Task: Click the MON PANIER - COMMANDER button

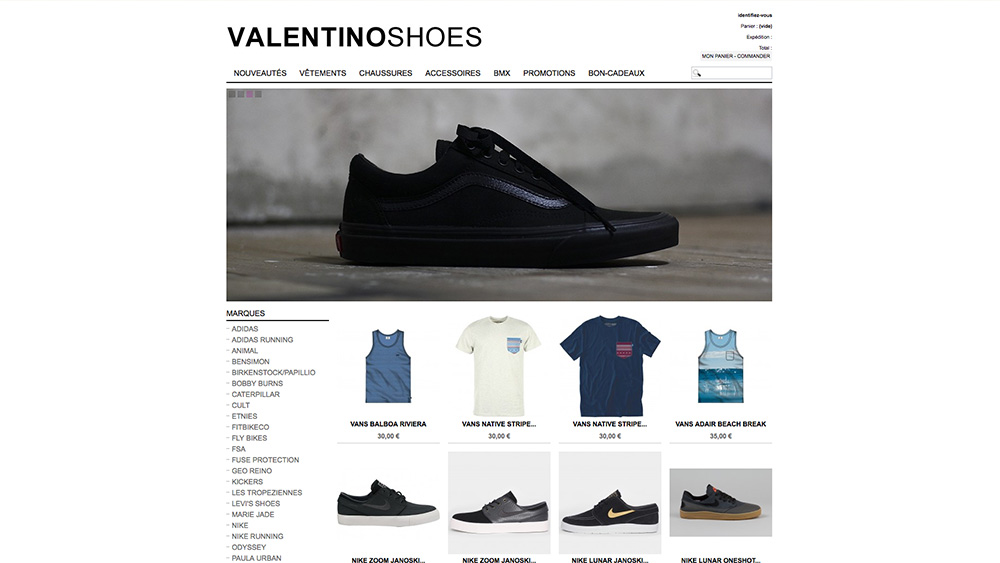Action: [x=736, y=56]
